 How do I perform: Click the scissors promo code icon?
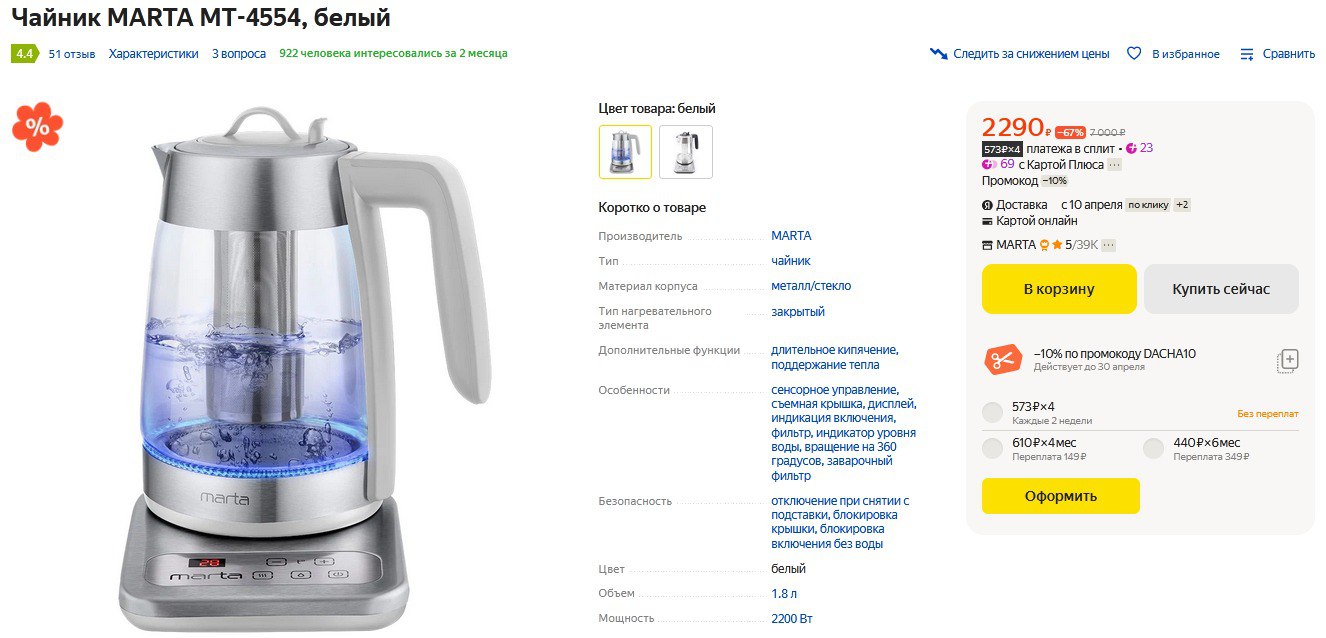(1003, 360)
